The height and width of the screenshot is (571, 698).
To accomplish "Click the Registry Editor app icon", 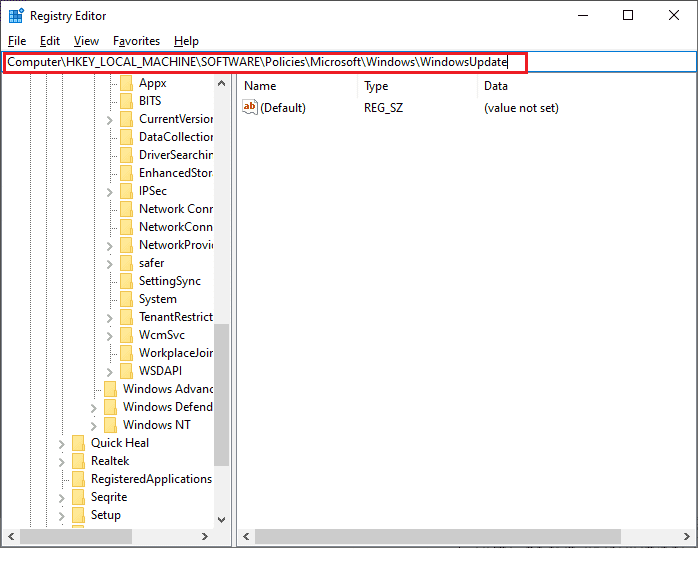I will coord(16,16).
